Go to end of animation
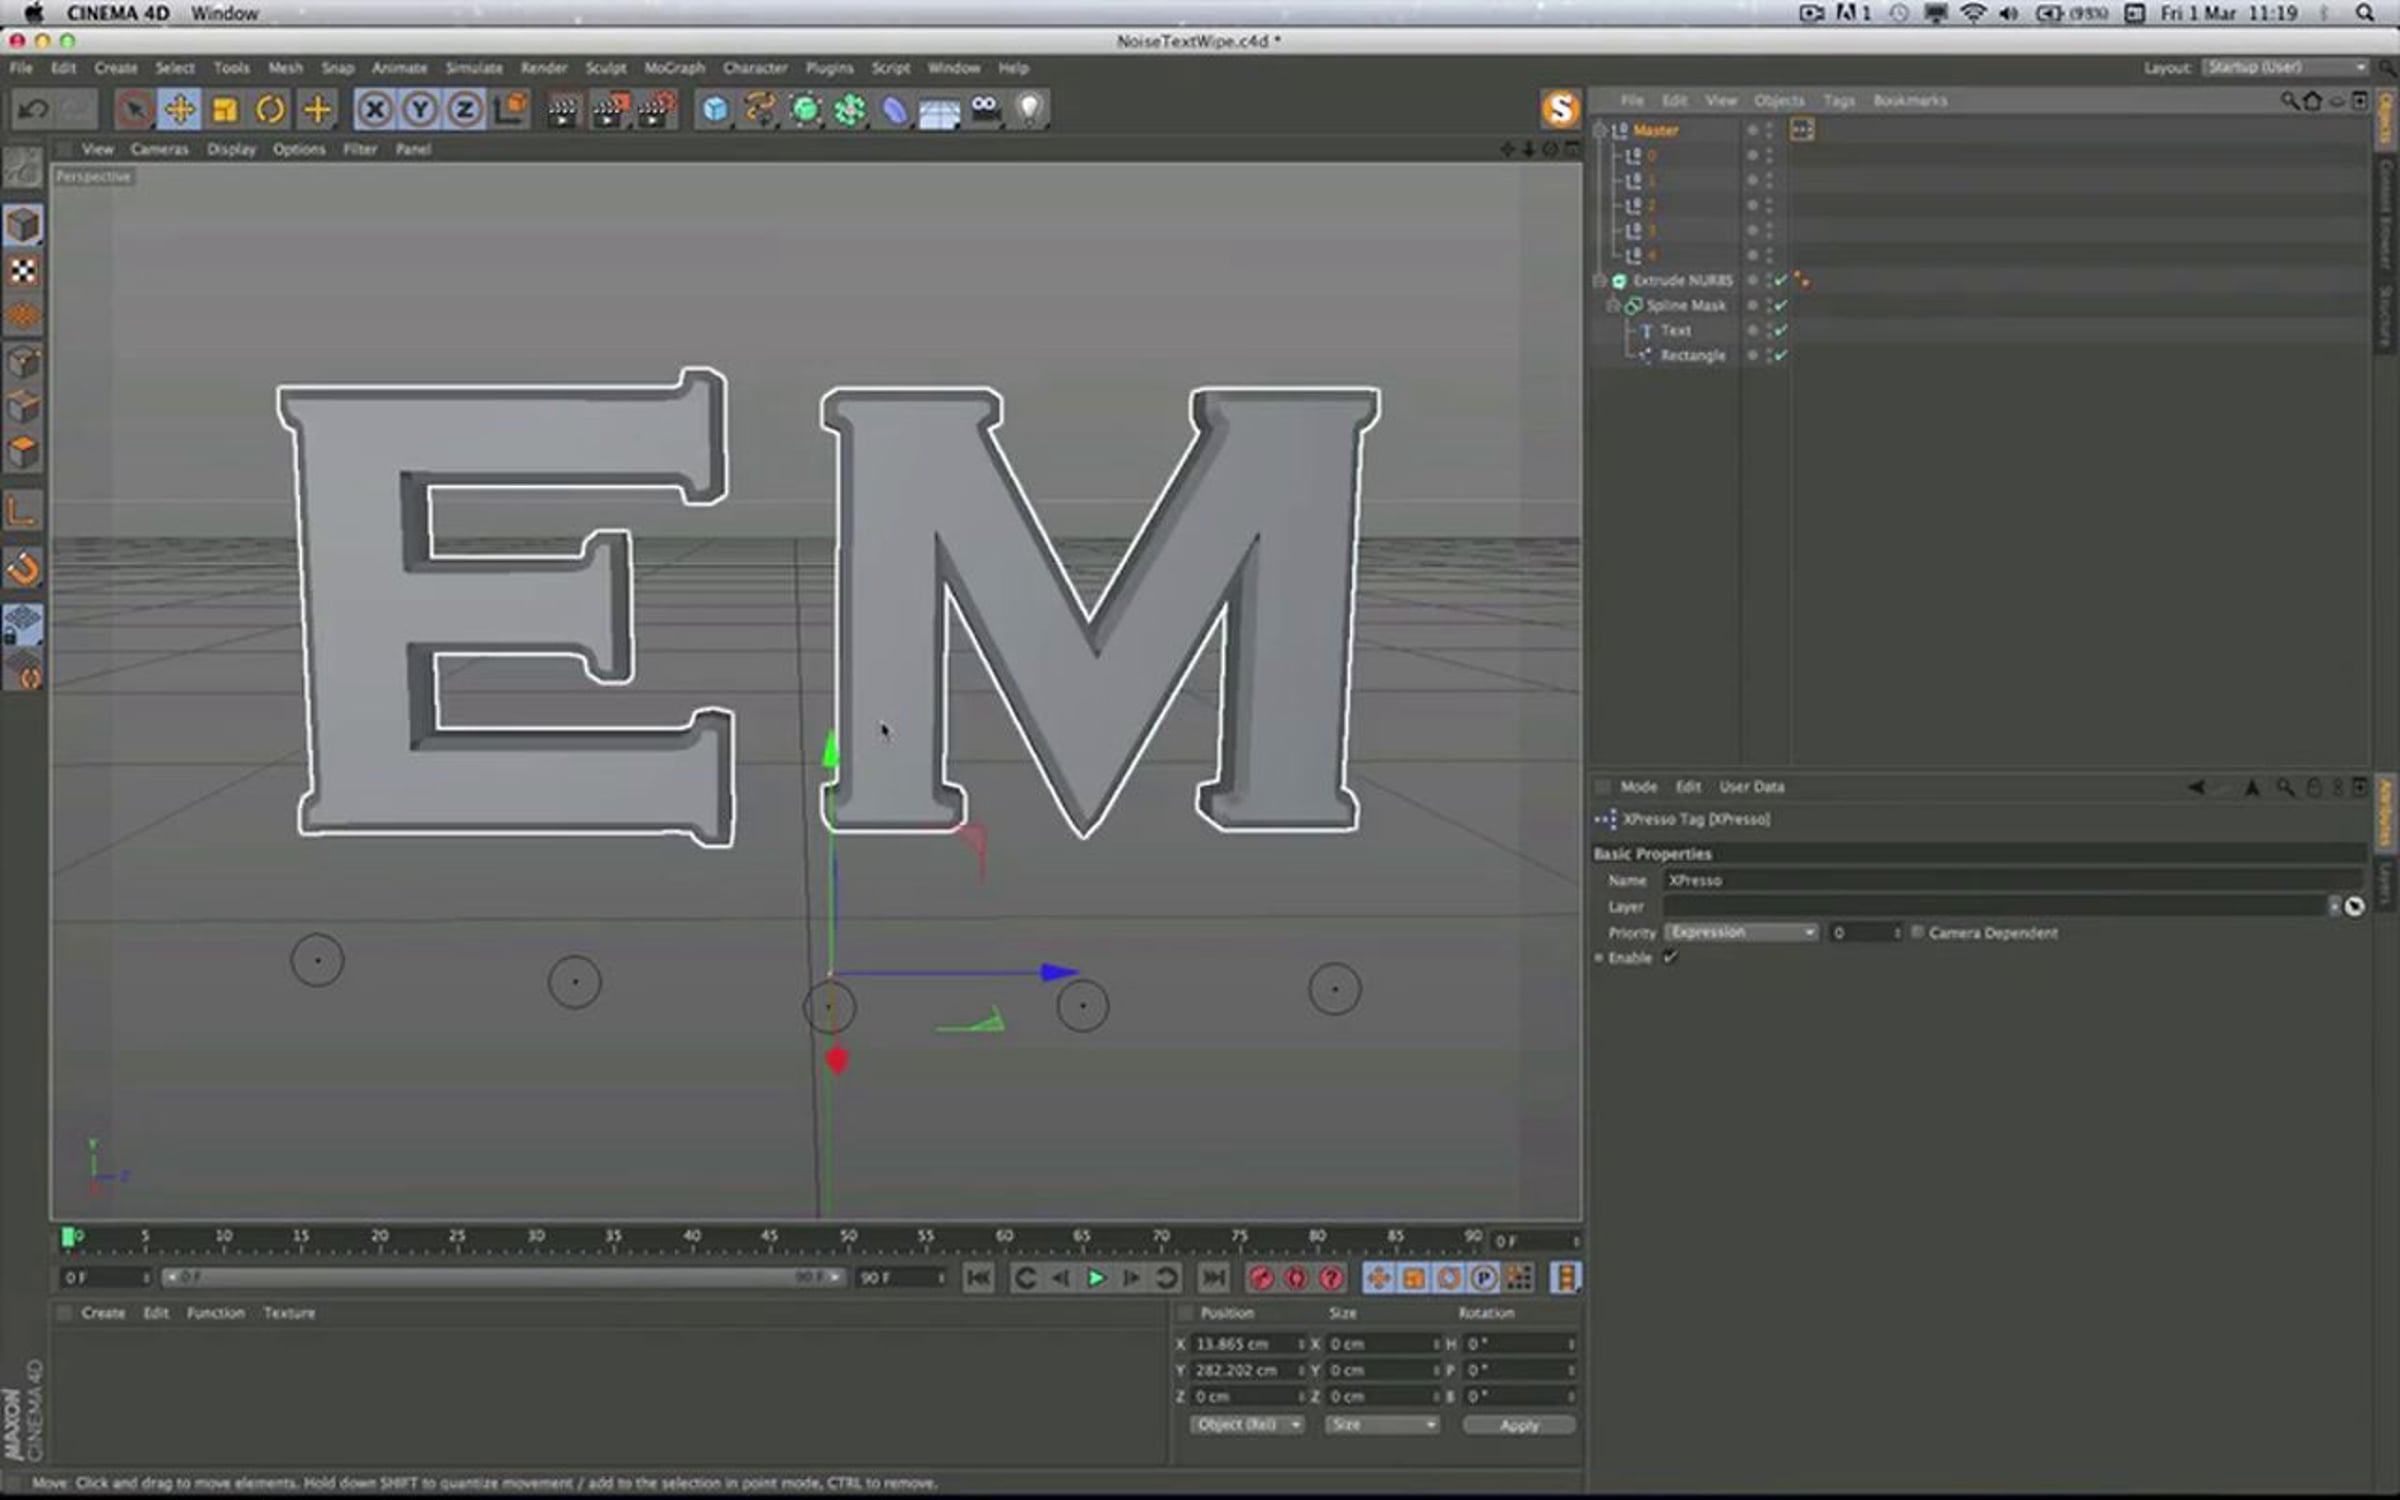Viewport: 2400px width, 1500px height. (x=1213, y=1277)
